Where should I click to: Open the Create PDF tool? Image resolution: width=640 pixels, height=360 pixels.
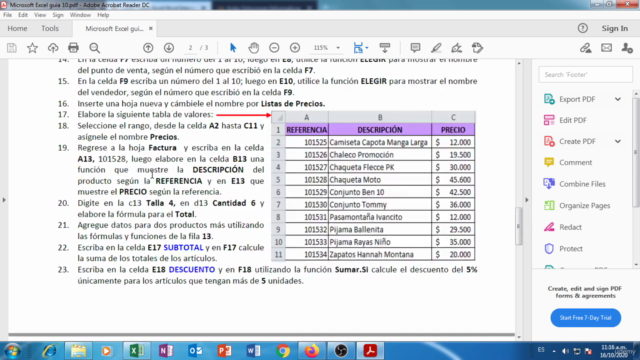point(577,141)
